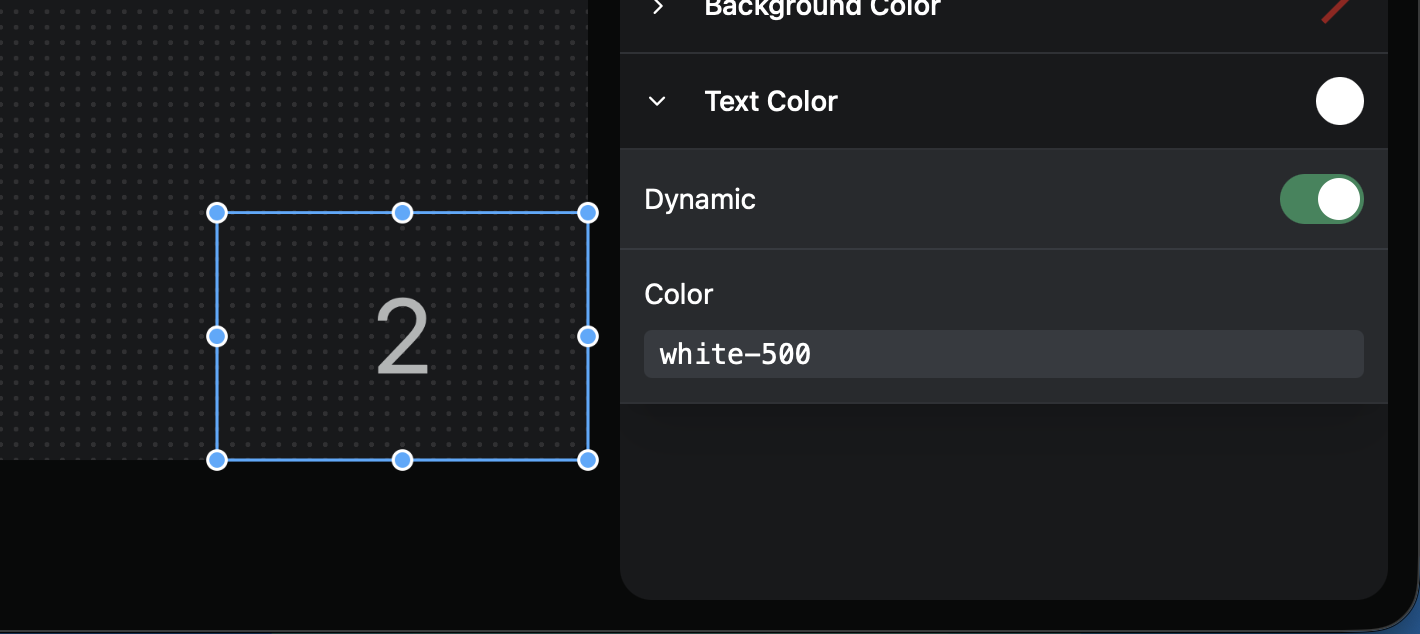Click the middle-right resize handle
This screenshot has width=1420, height=634.
tap(588, 336)
